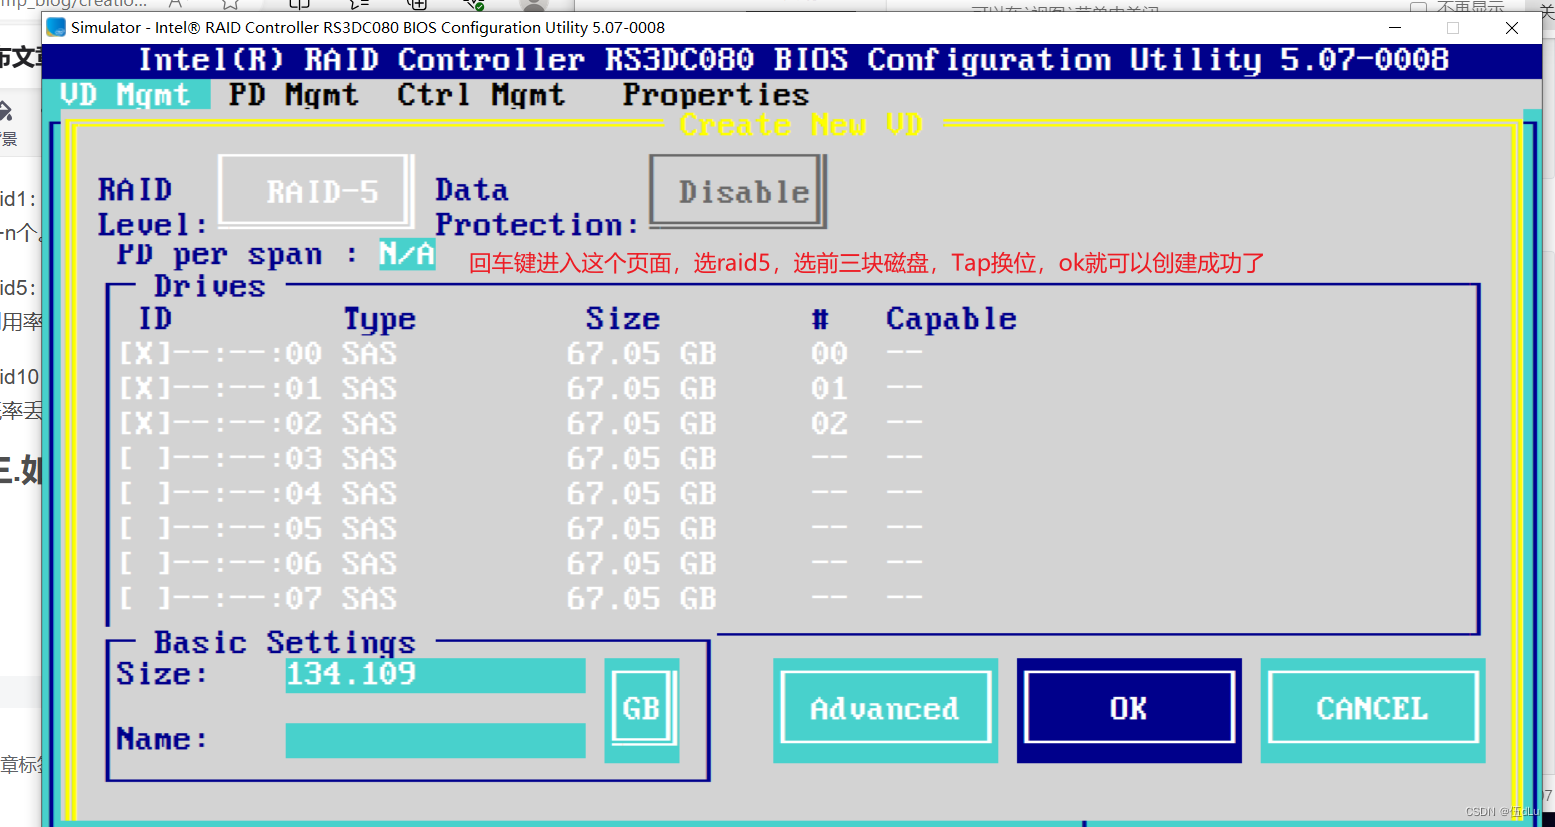This screenshot has height=827, width=1555.
Task: Open the Data Protection Disable selector
Action: (738, 191)
